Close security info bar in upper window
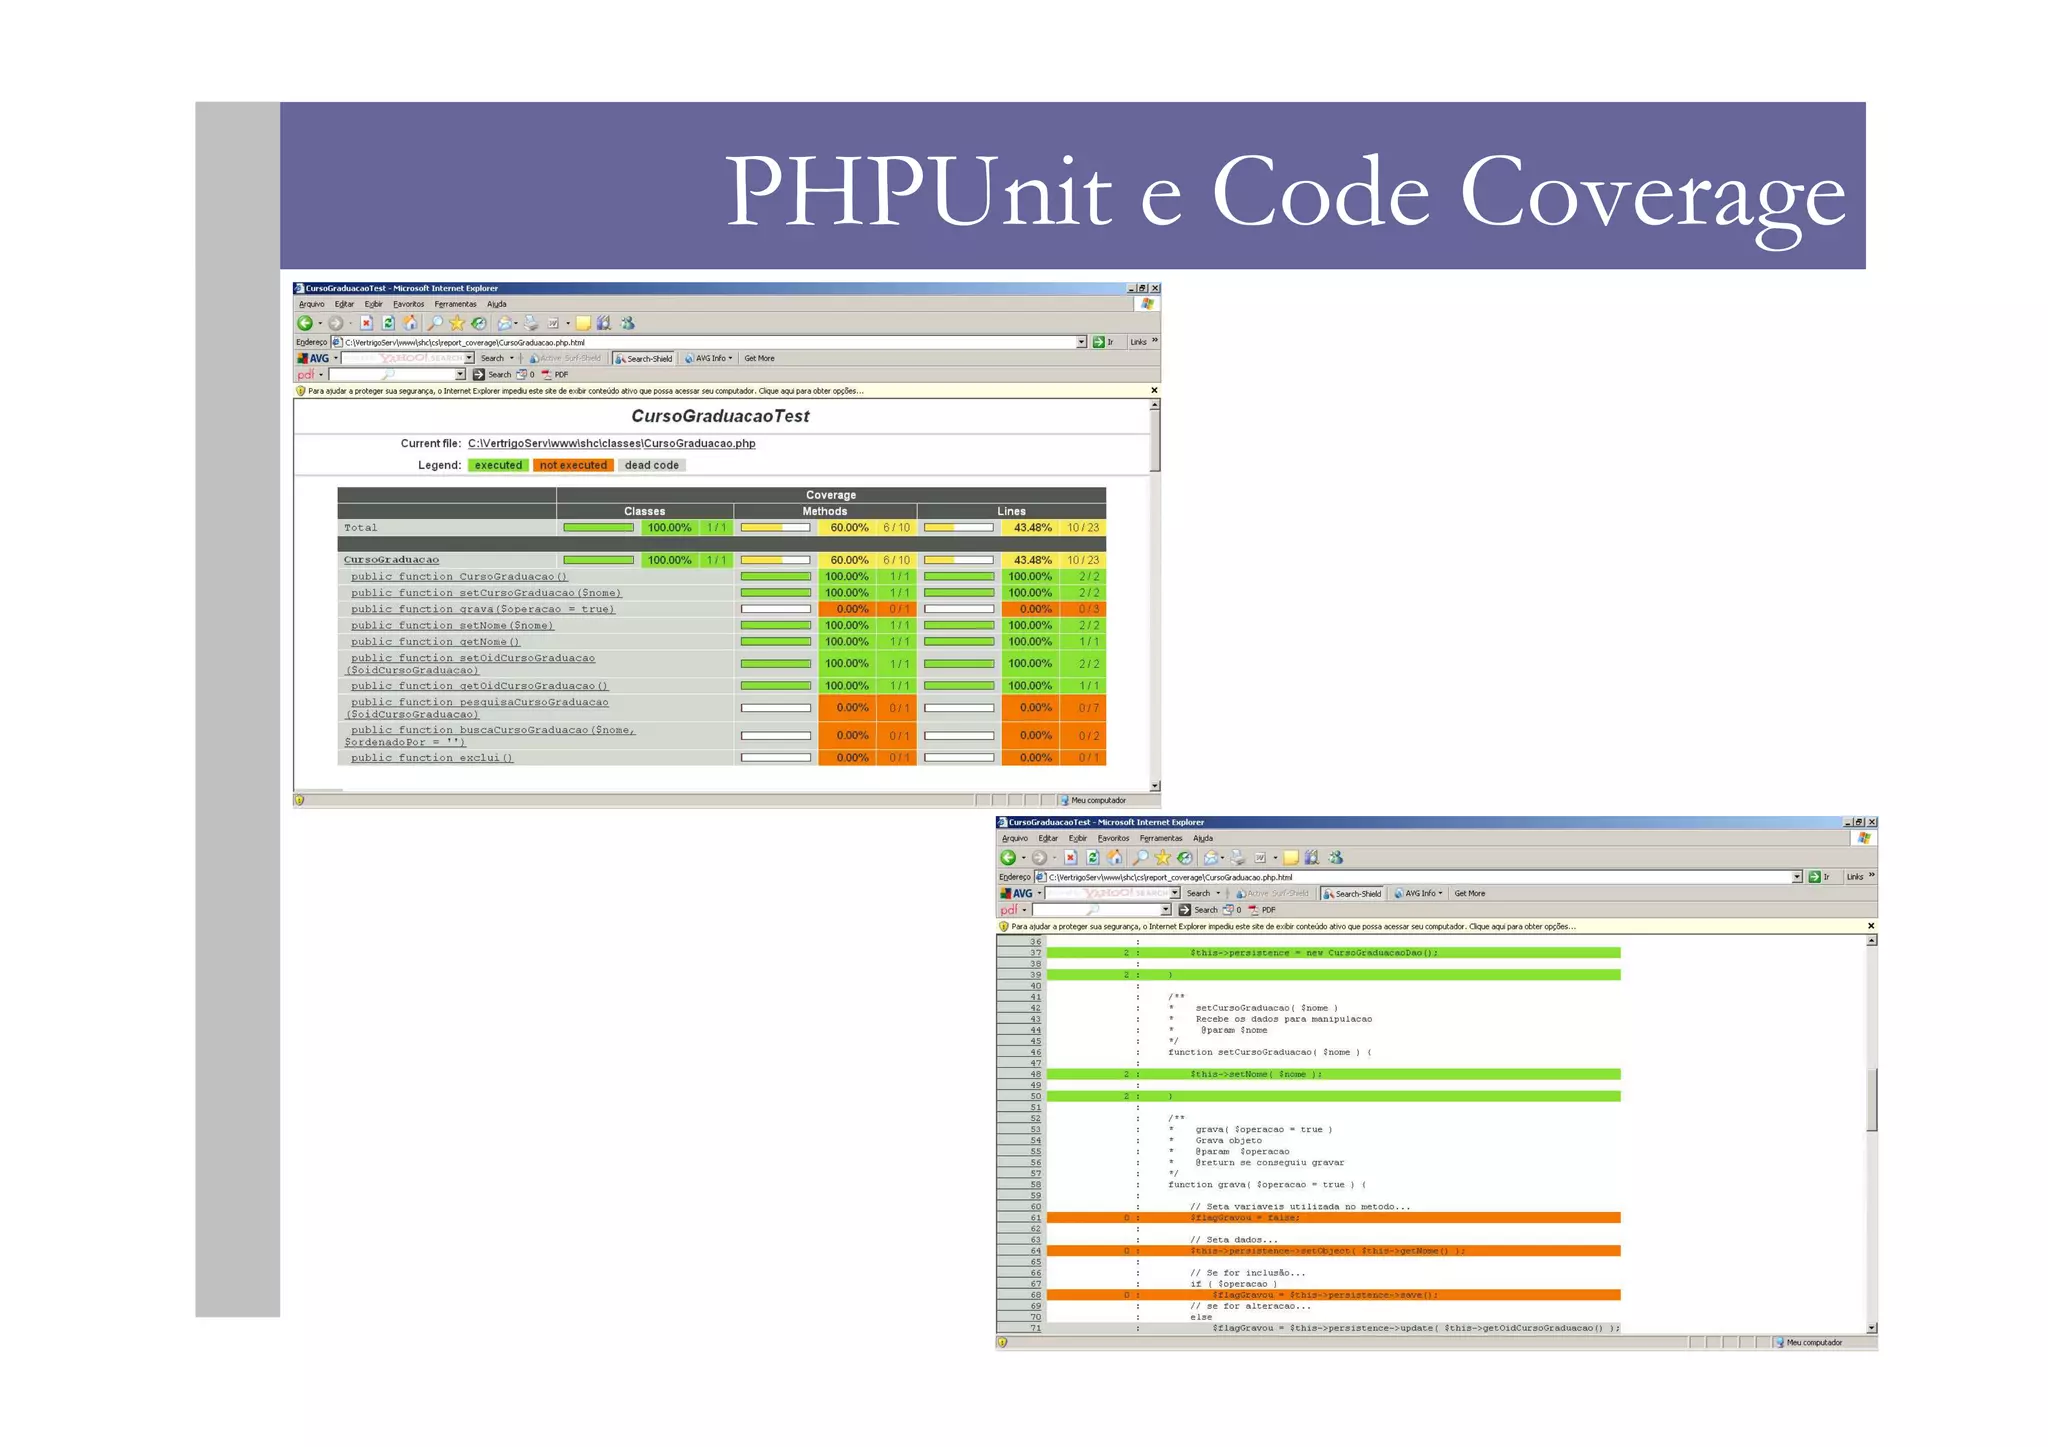 [x=1154, y=391]
